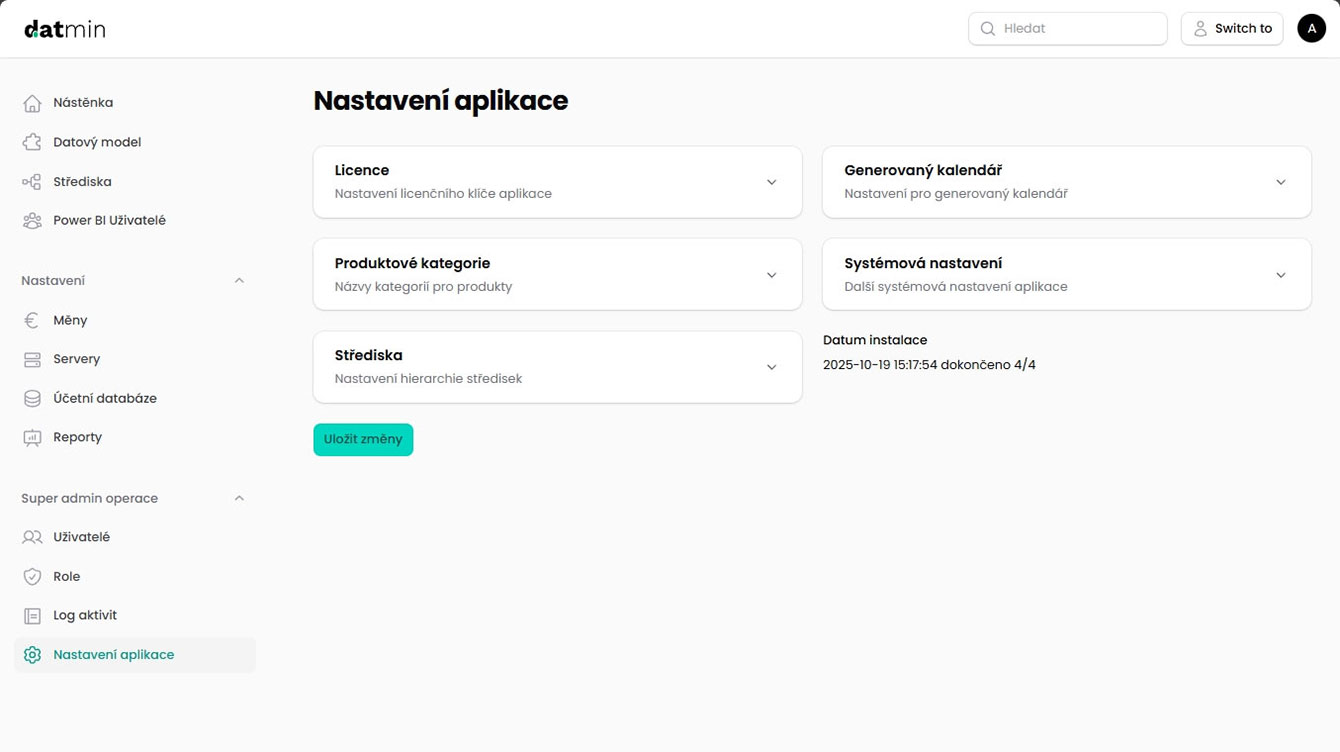Click the Switch to button
Screen dimensions: 1340x752
coord(1232,29)
